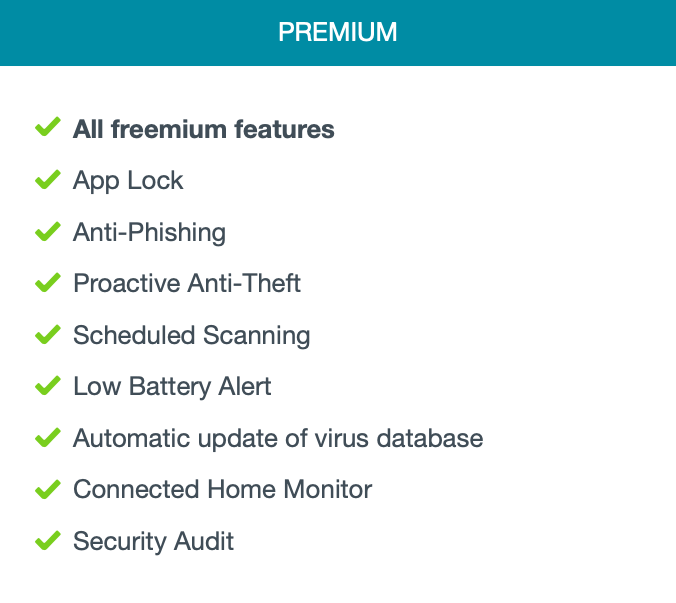Click the checkmark beside Low Battery Alert
Viewport: 676px width, 603px height.
pos(48,386)
